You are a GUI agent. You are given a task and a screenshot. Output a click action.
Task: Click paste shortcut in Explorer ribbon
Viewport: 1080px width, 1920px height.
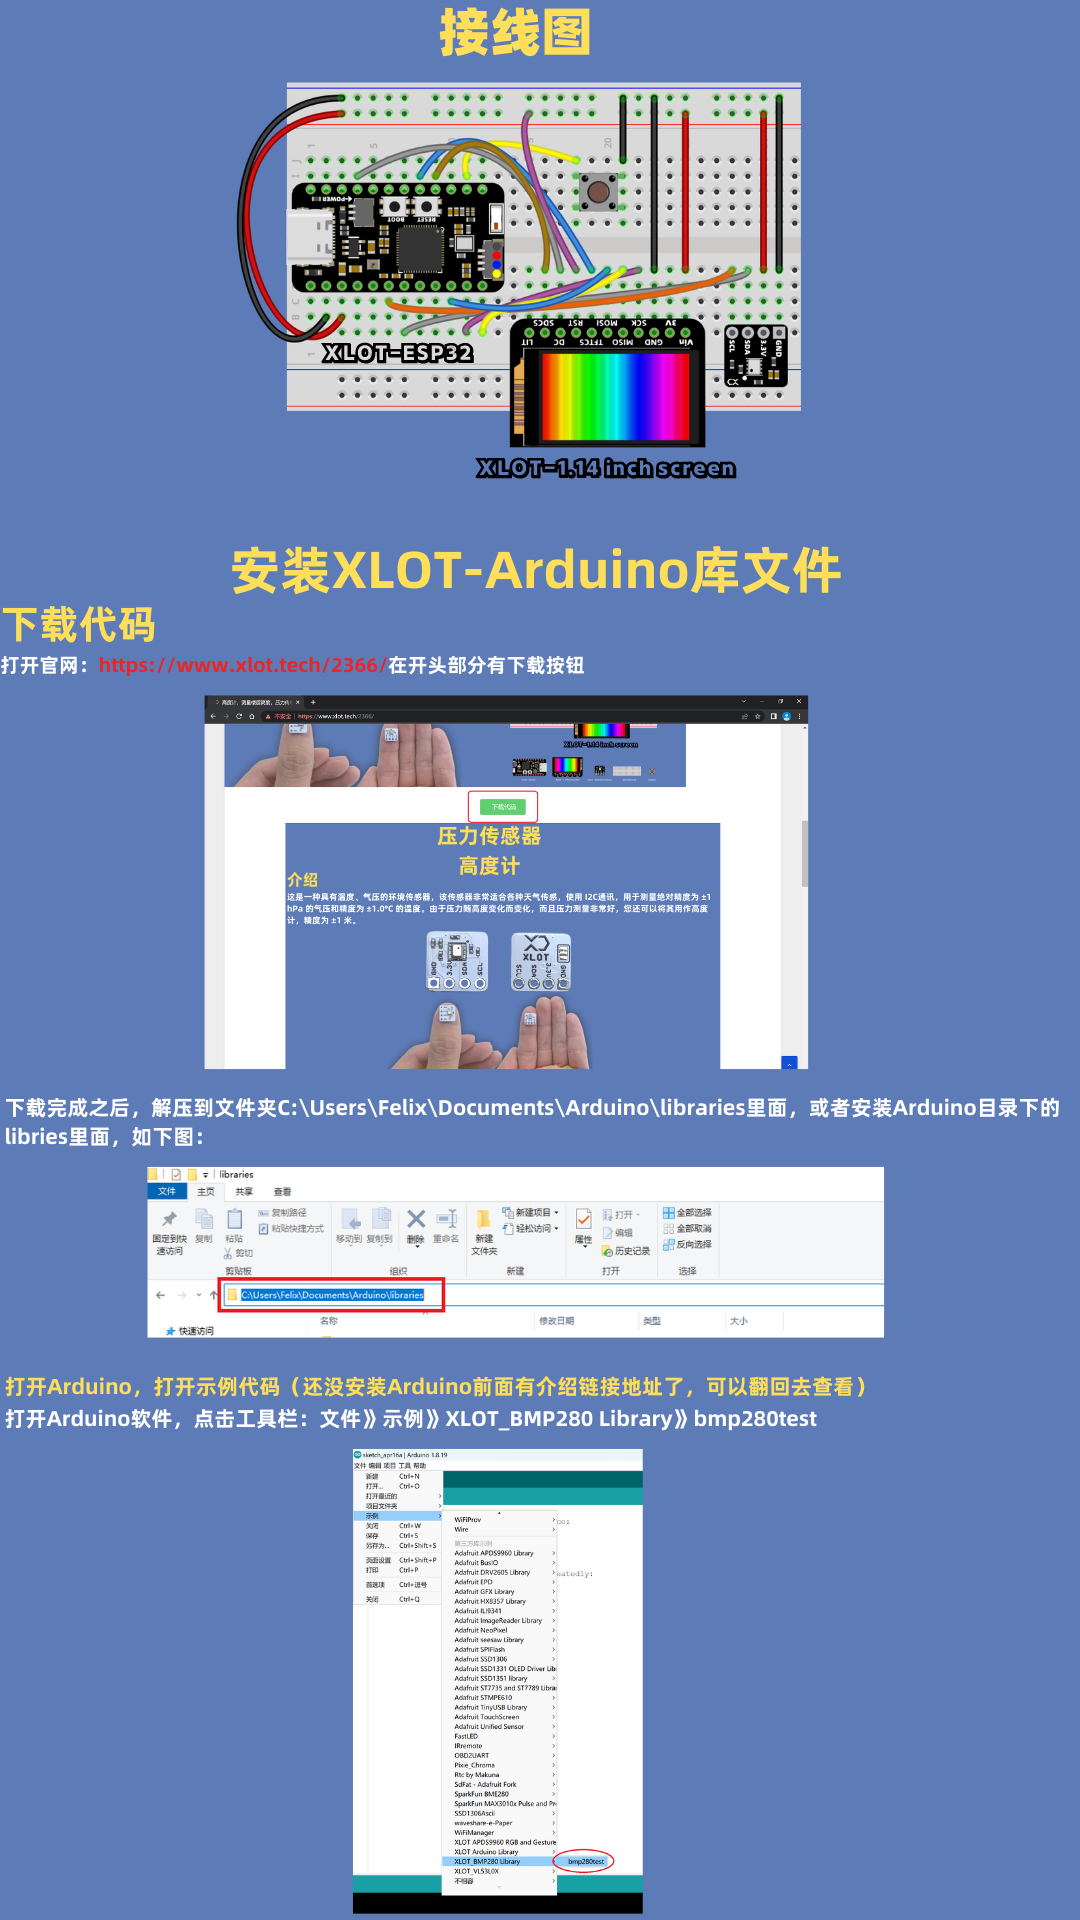(x=291, y=1228)
